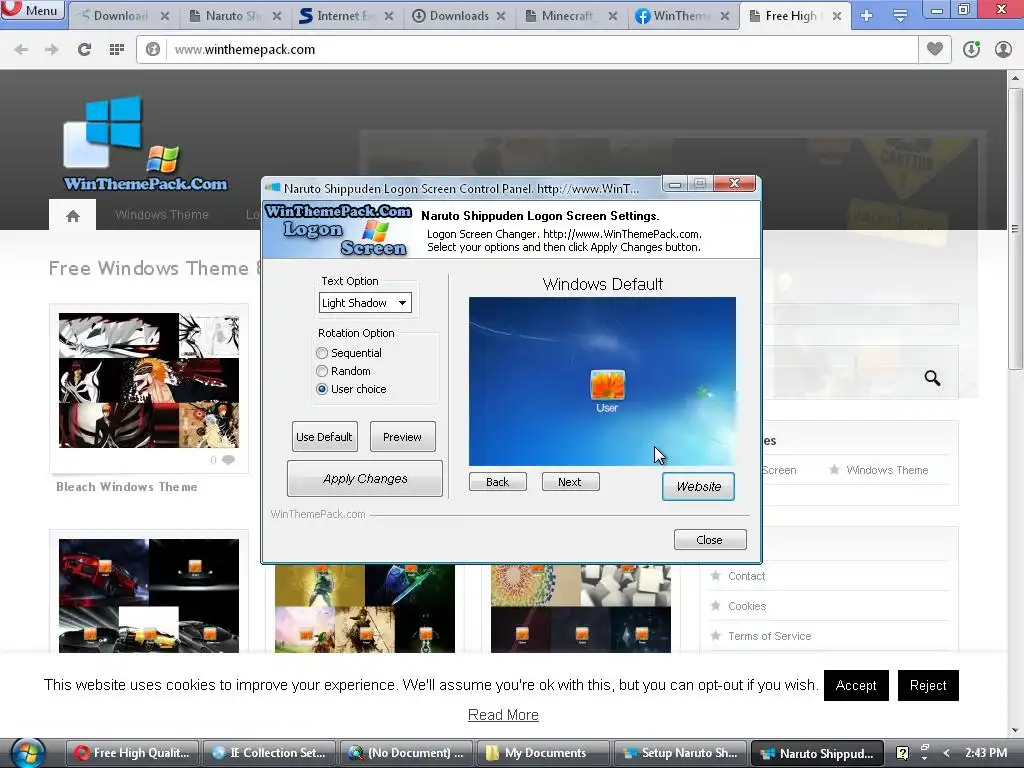Screen dimensions: 1024x768
Task: Open the Terms of Service link
Action: point(769,636)
